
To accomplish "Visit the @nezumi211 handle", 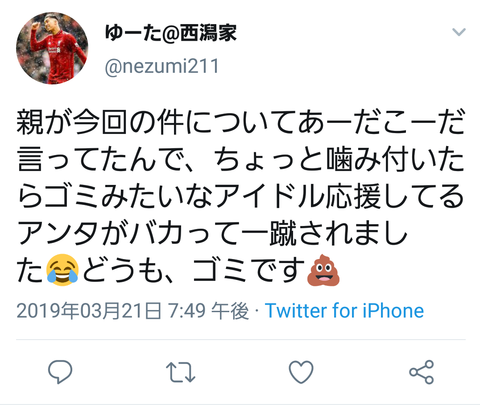I will point(162,66).
